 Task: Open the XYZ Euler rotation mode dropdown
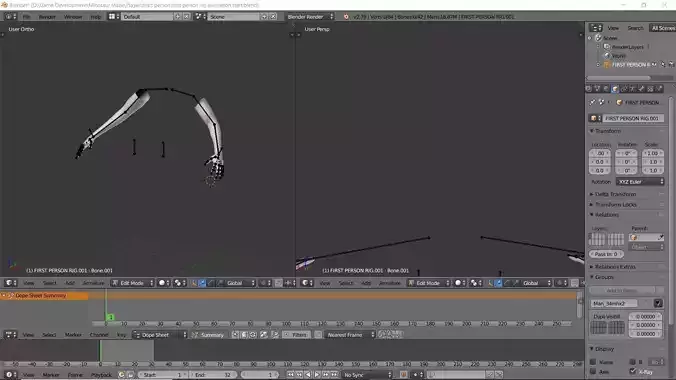(x=640, y=182)
